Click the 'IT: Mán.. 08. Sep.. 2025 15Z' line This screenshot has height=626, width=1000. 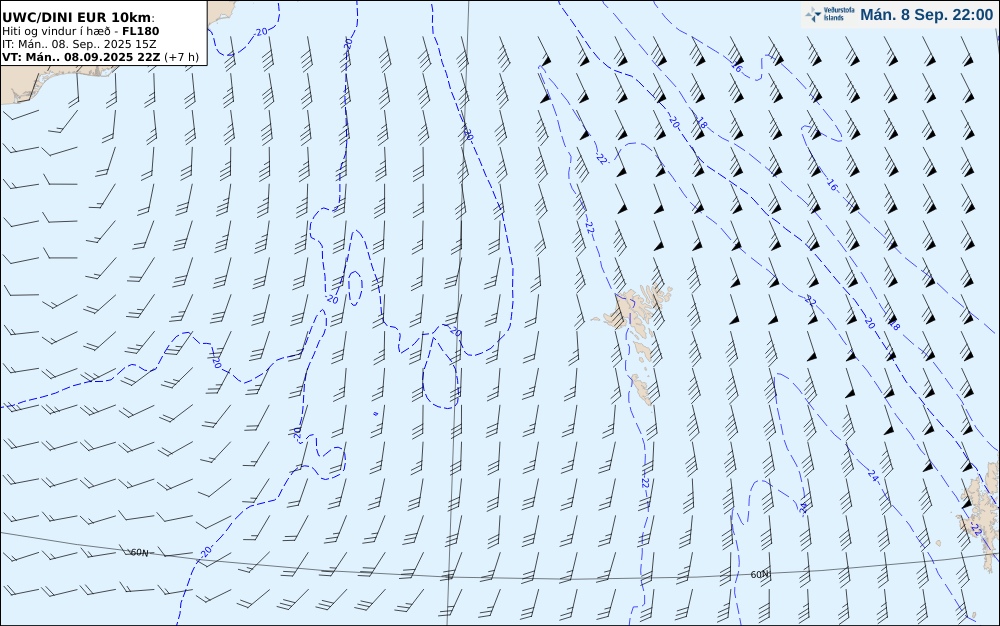(79, 44)
